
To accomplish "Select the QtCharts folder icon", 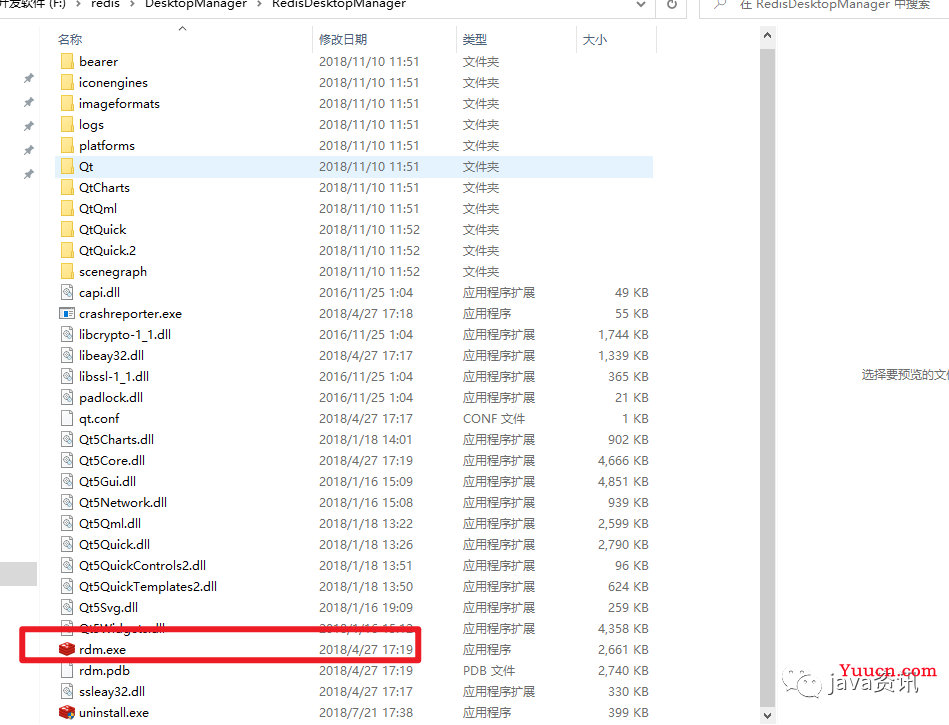I will point(67,187).
